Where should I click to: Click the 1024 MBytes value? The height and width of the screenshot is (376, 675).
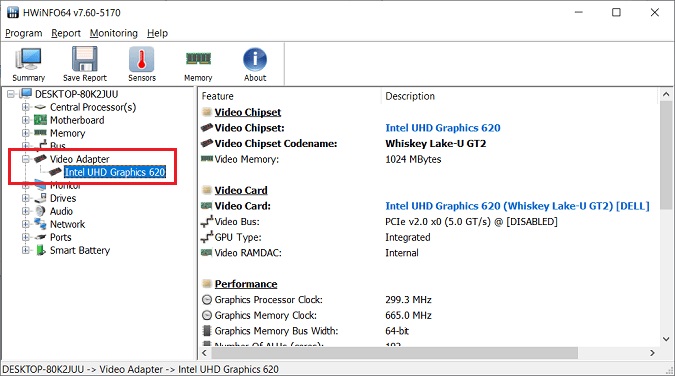[x=413, y=159]
